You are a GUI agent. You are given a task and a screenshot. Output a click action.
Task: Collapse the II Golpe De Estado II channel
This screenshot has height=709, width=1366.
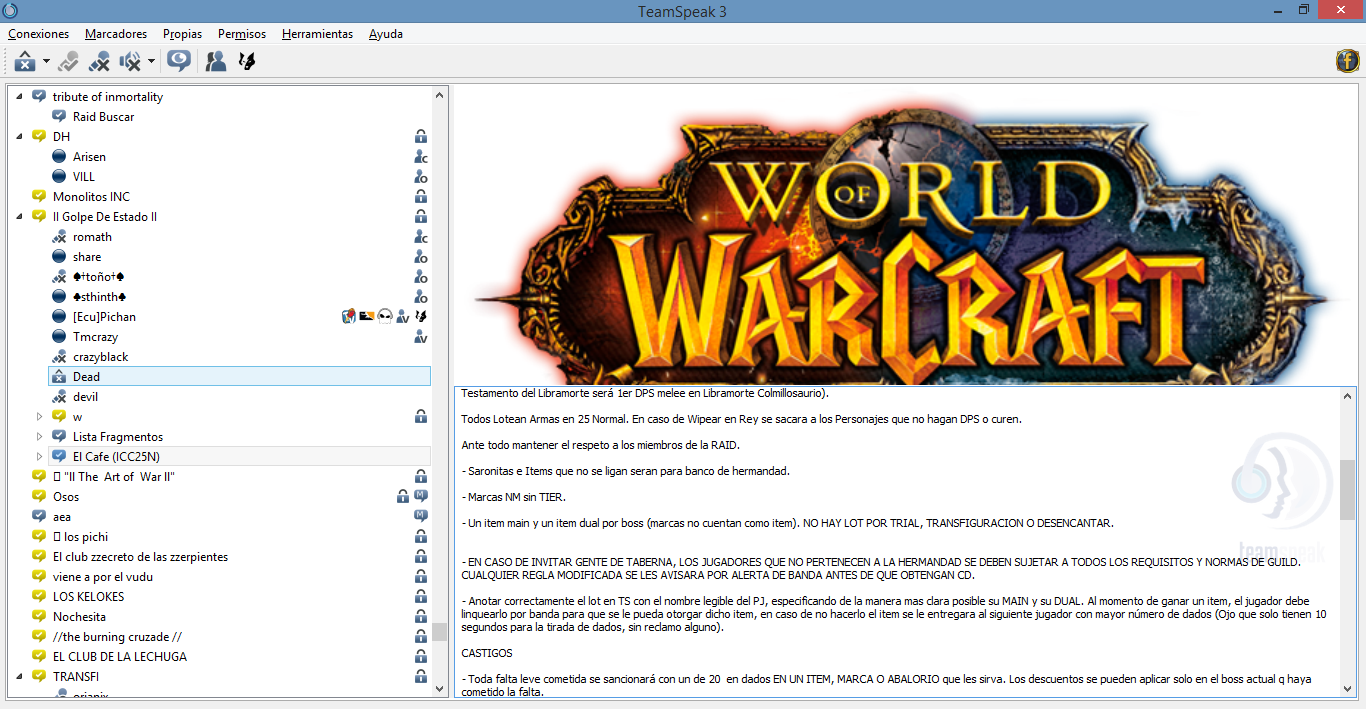(19, 217)
